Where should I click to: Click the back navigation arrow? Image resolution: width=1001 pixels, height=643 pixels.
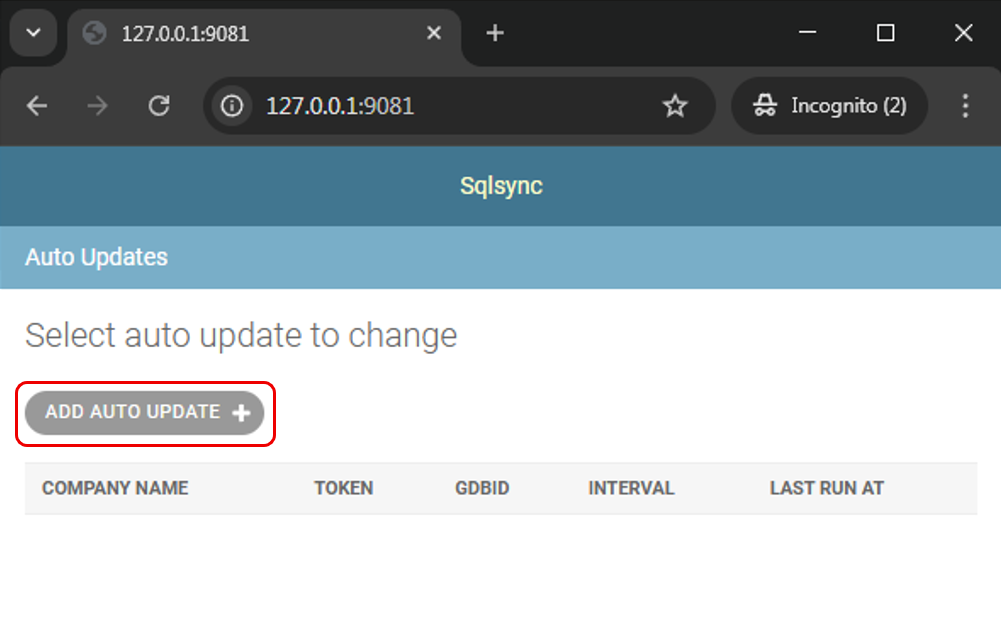tap(37, 105)
